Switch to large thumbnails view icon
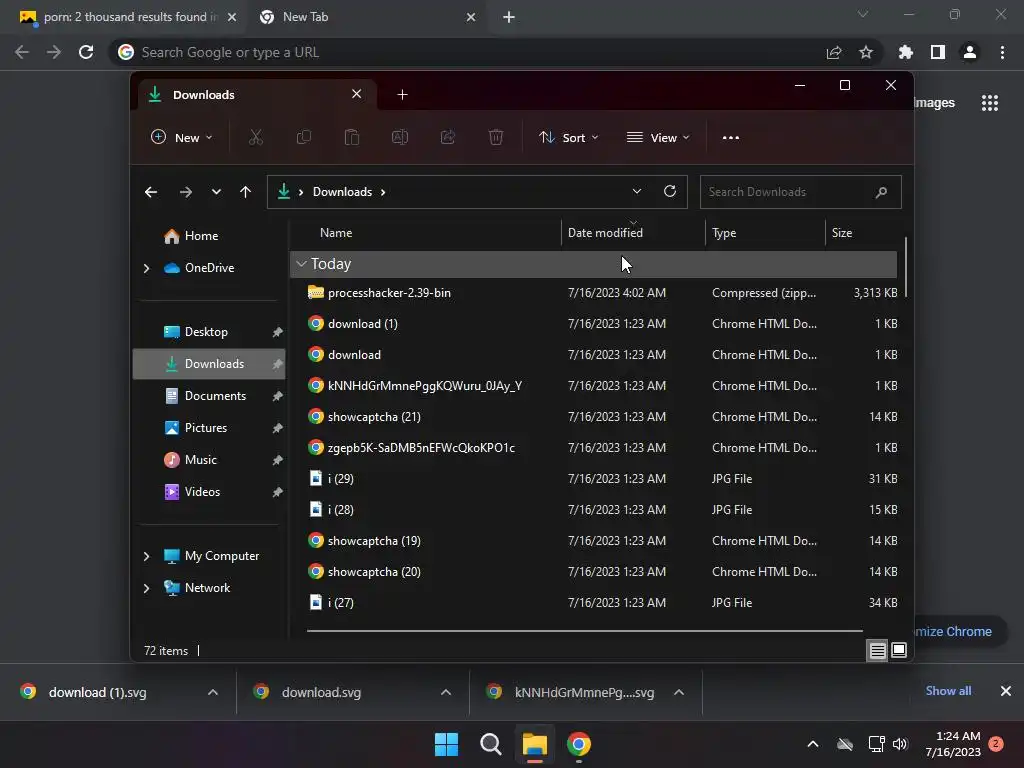This screenshot has width=1024, height=768. click(899, 650)
